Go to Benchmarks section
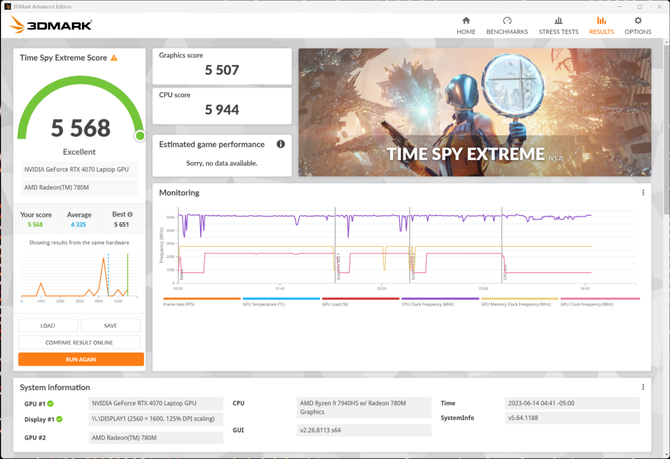The width and height of the screenshot is (670, 459). point(507,26)
